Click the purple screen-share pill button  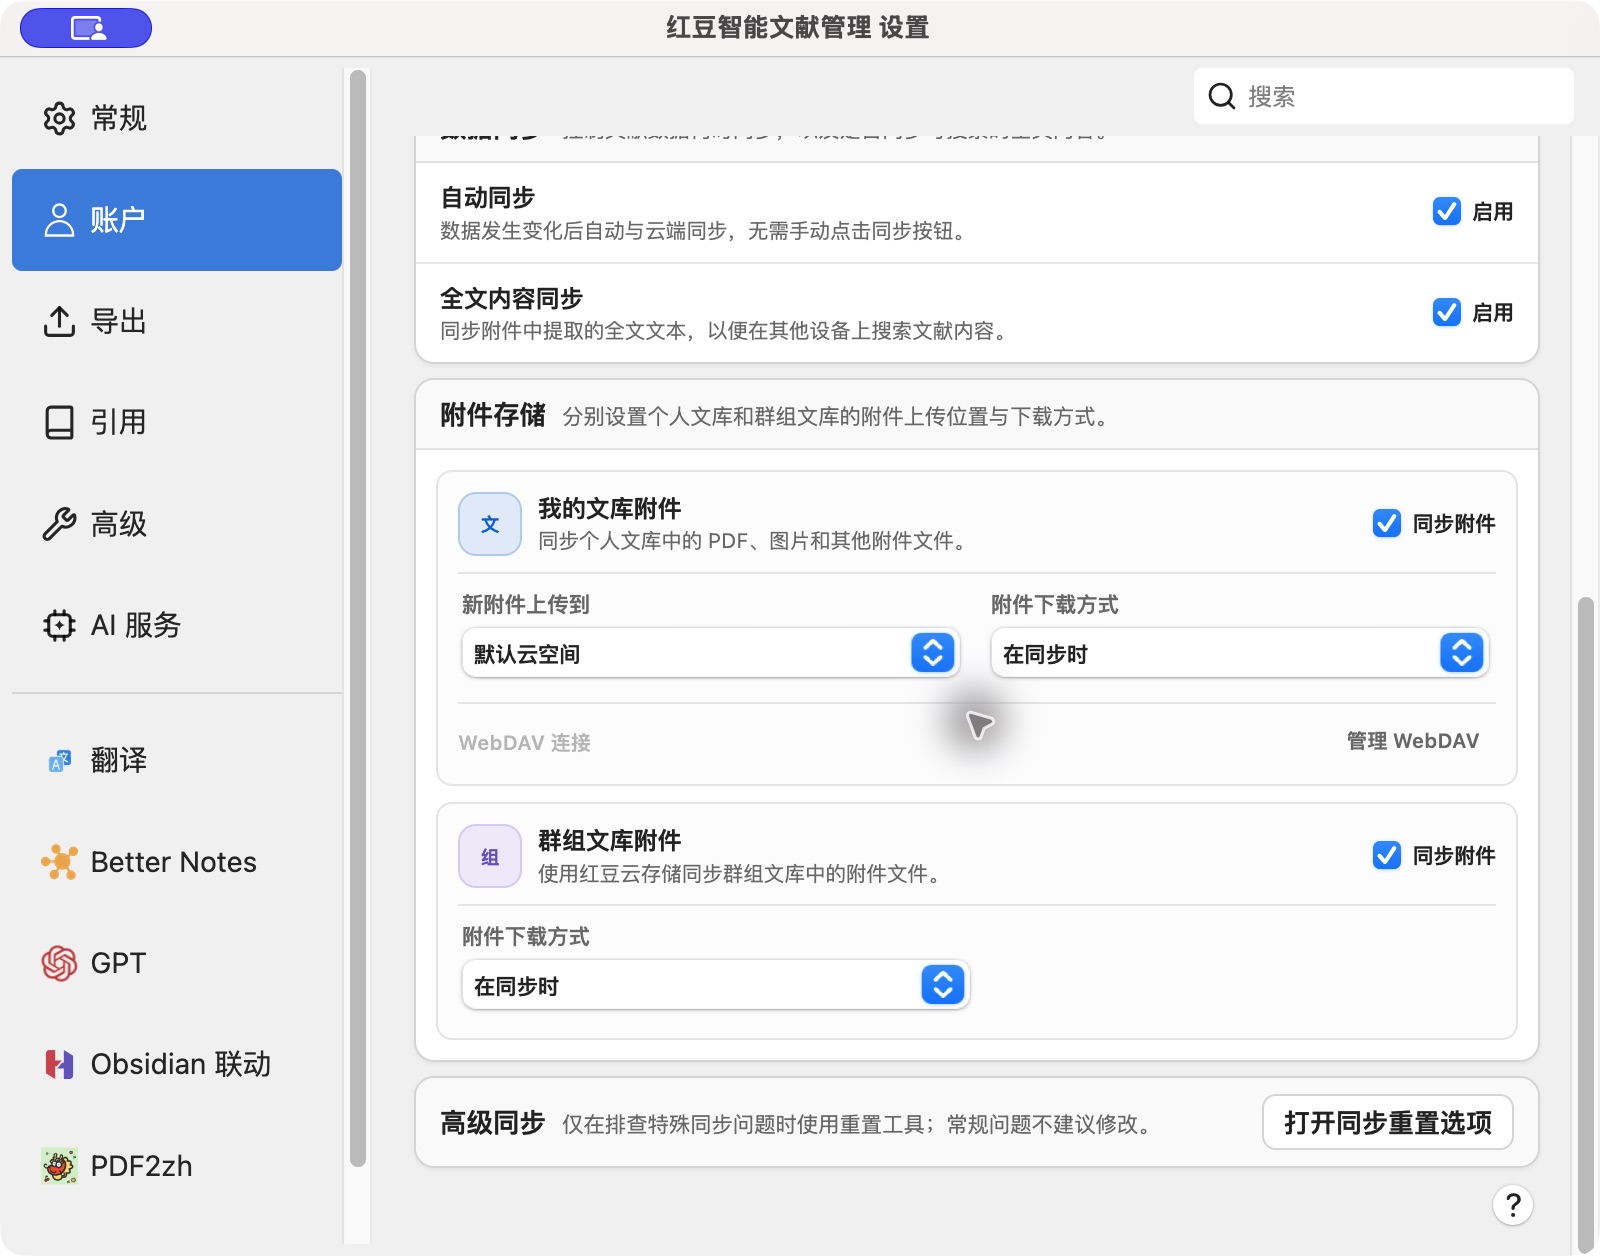[x=86, y=28]
